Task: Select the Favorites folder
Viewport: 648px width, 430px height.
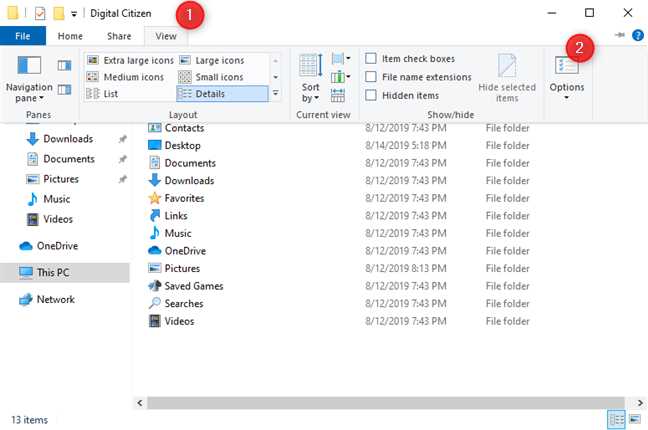Action: click(176, 198)
